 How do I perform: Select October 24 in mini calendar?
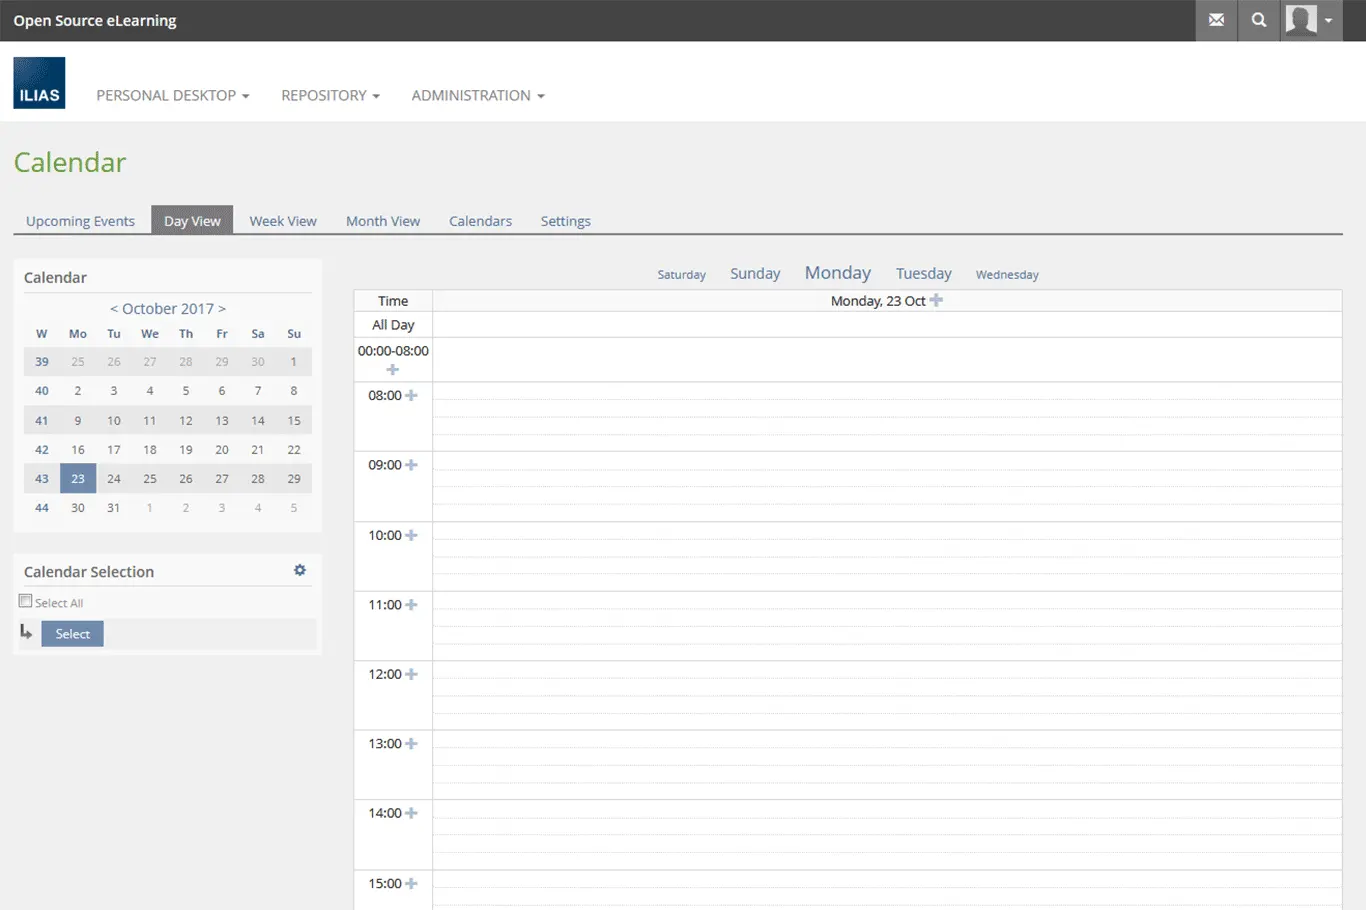114,479
